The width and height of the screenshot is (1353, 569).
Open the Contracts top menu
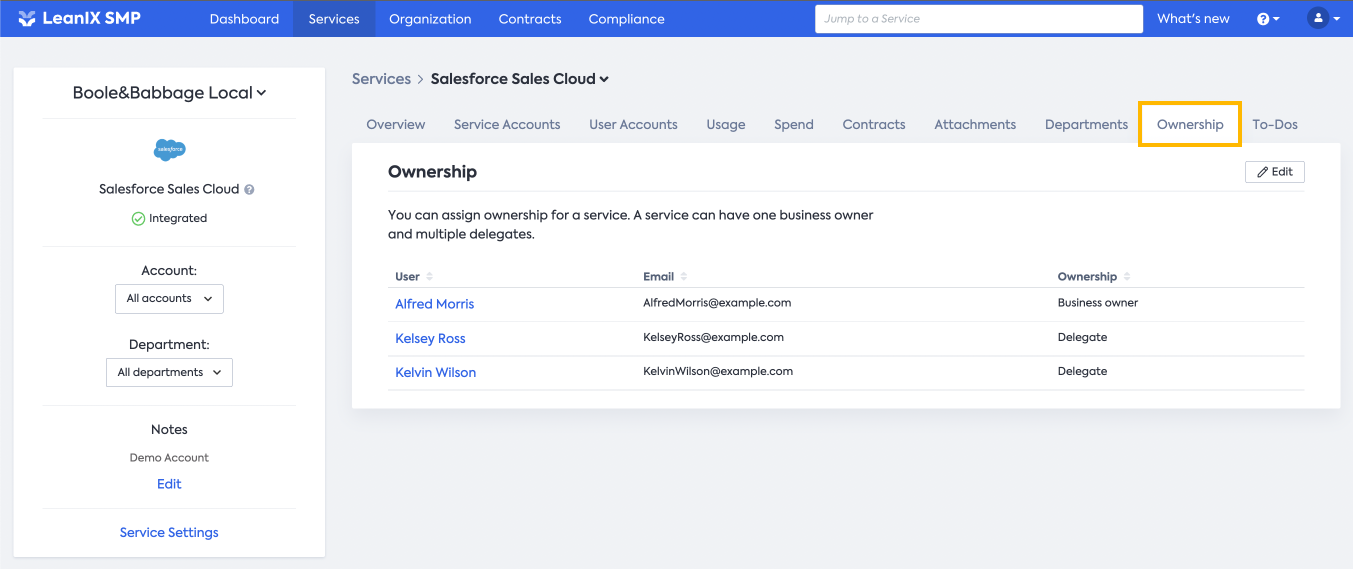[x=530, y=19]
